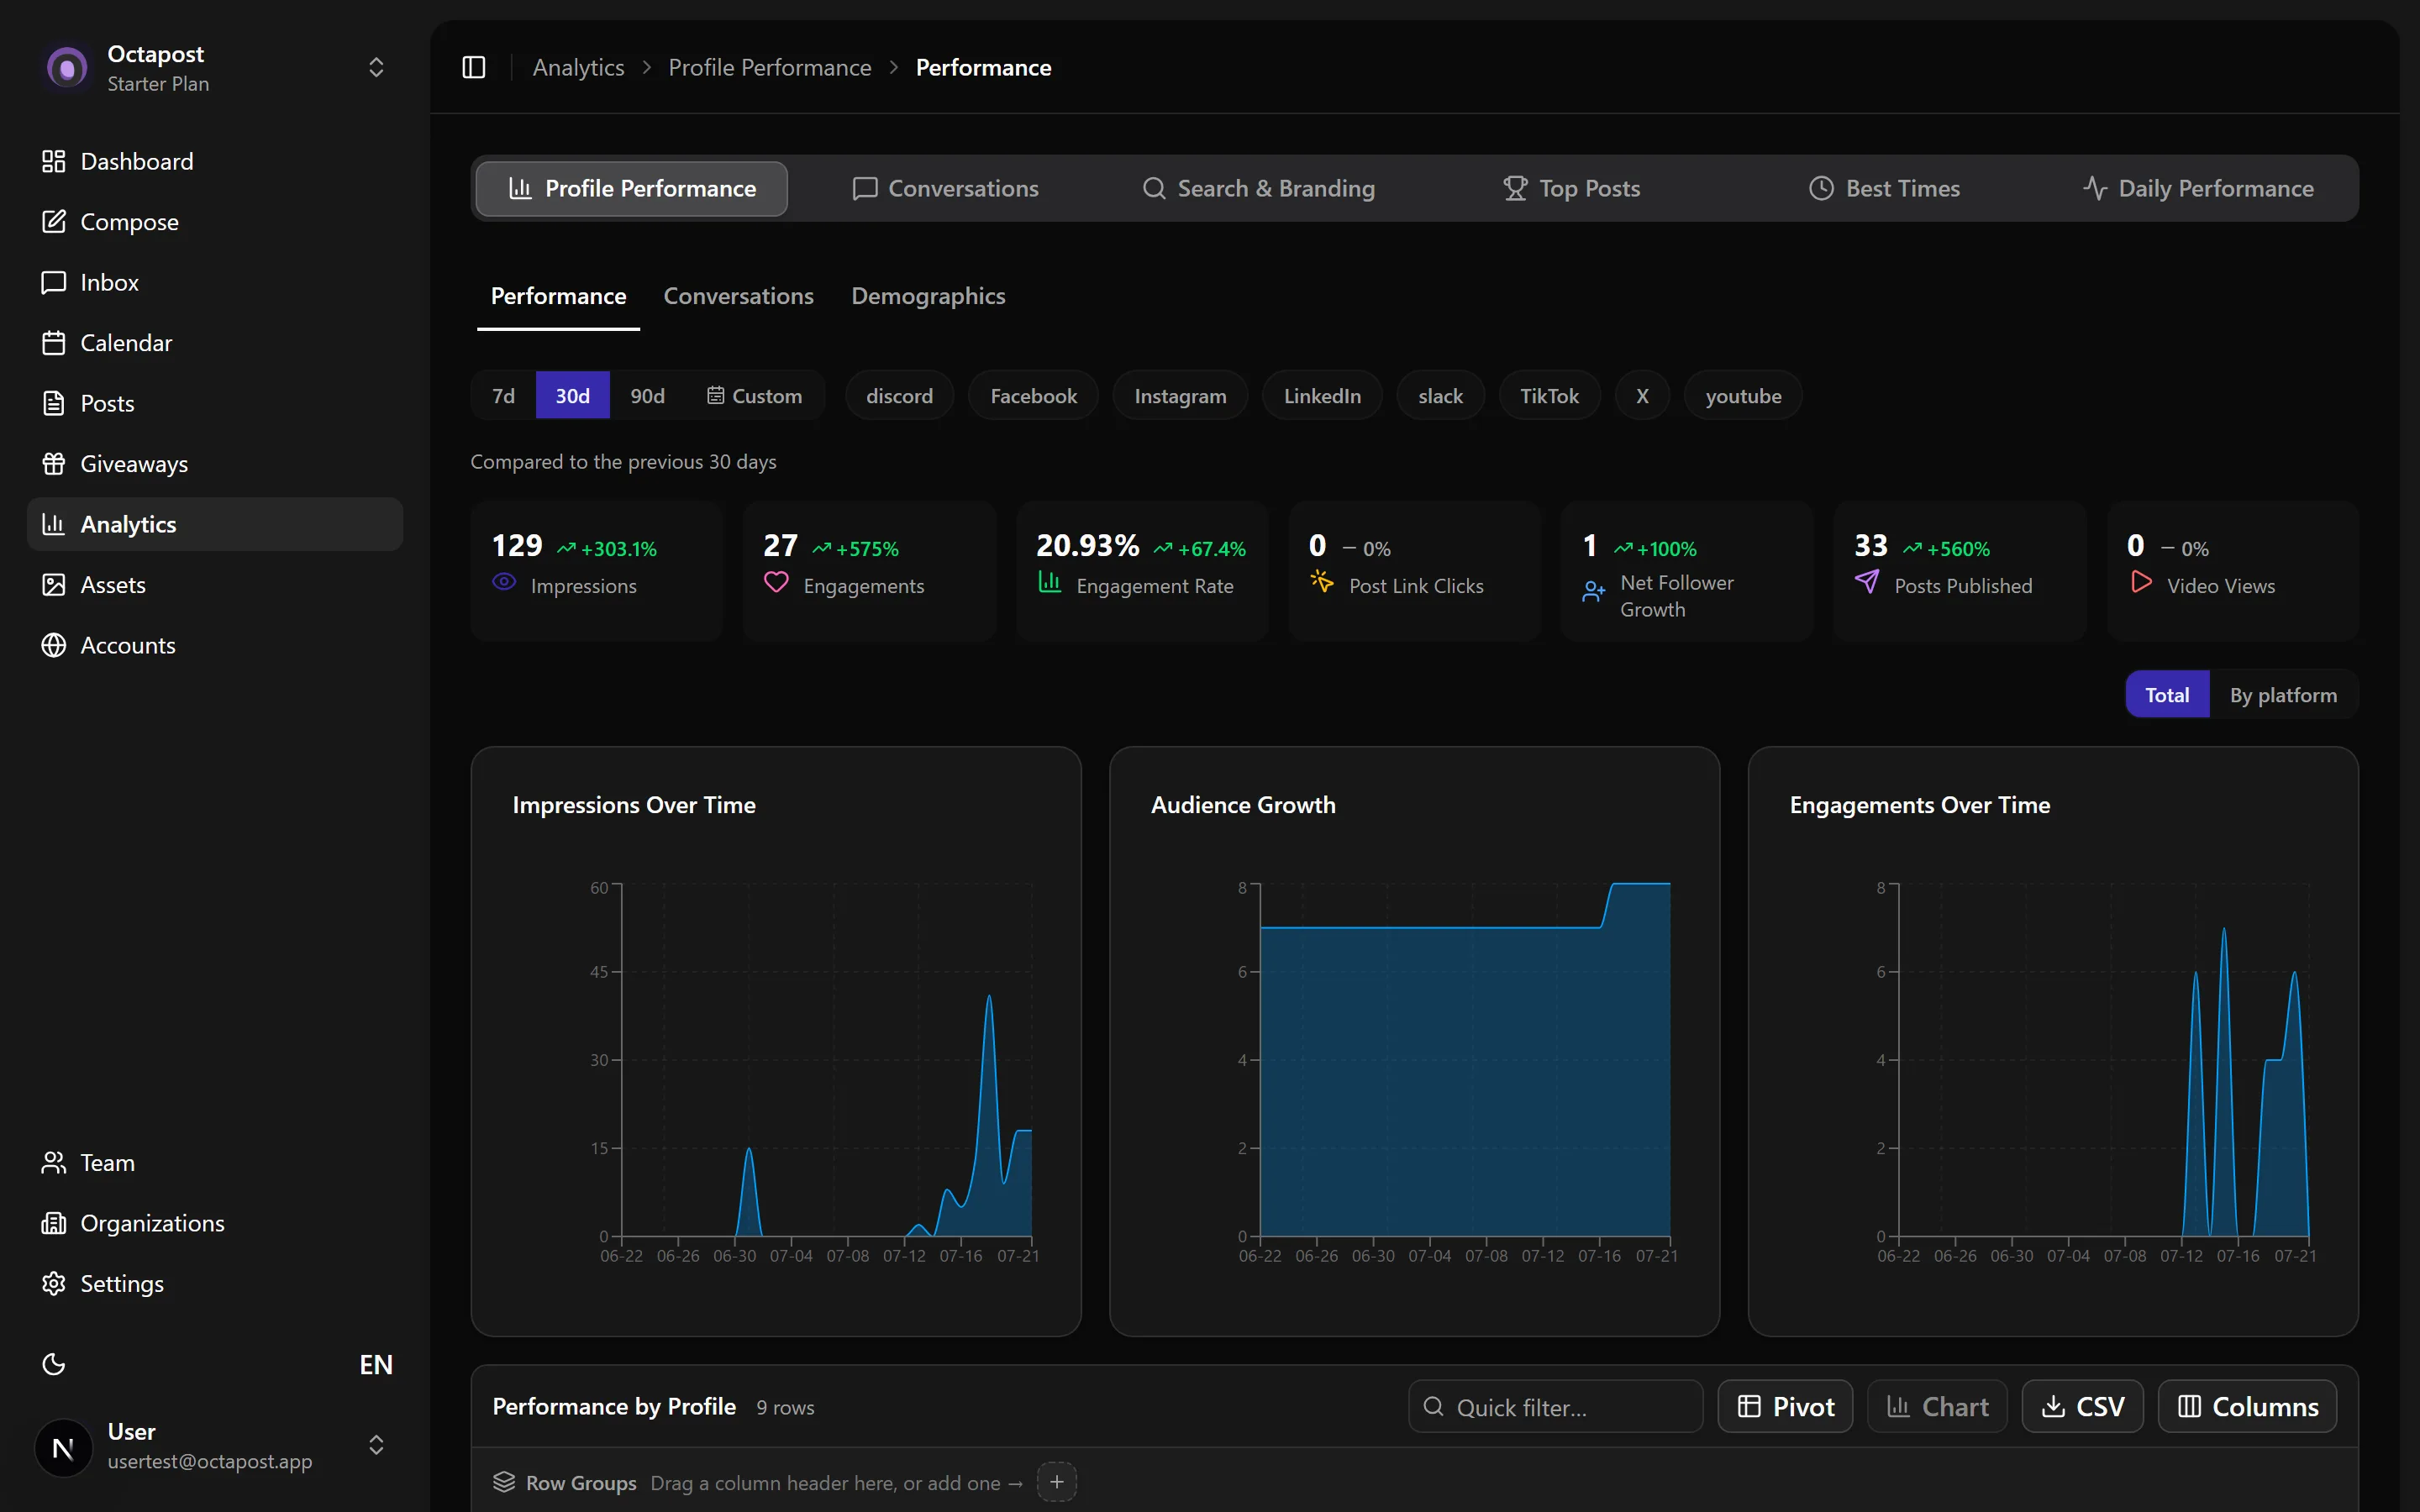The height and width of the screenshot is (1512, 2420).
Task: Set range to 7d
Action: 504,395
